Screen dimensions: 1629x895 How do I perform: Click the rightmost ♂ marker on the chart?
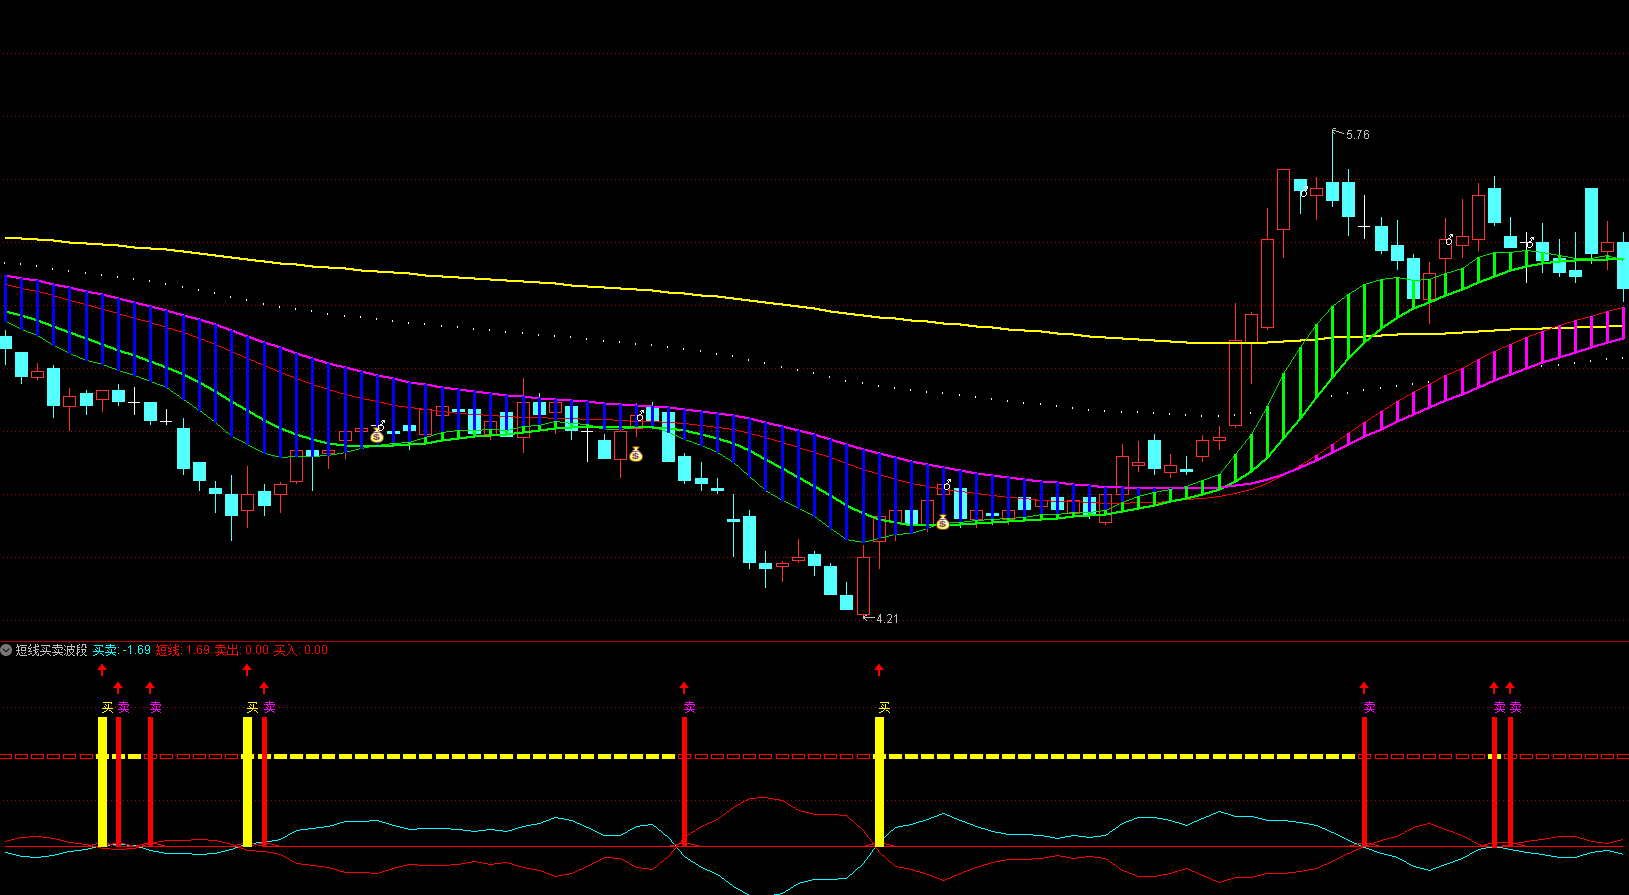click(x=1529, y=242)
